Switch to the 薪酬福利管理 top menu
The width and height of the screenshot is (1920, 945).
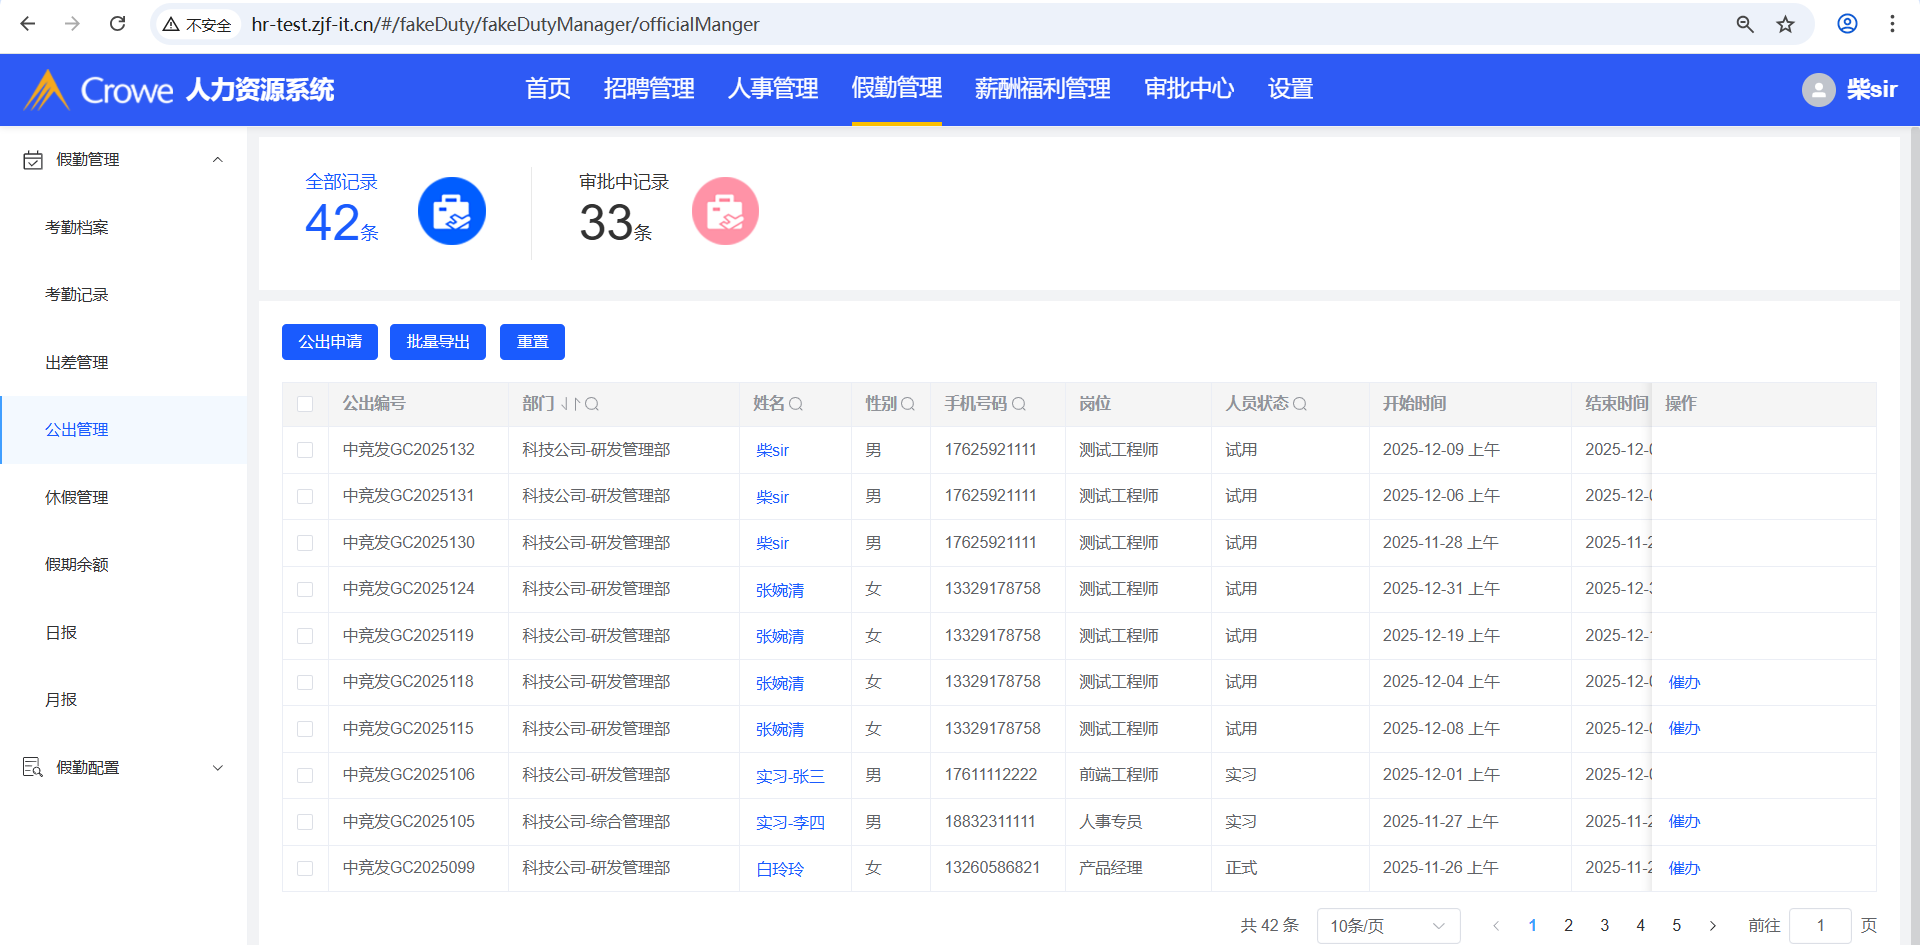click(1042, 89)
